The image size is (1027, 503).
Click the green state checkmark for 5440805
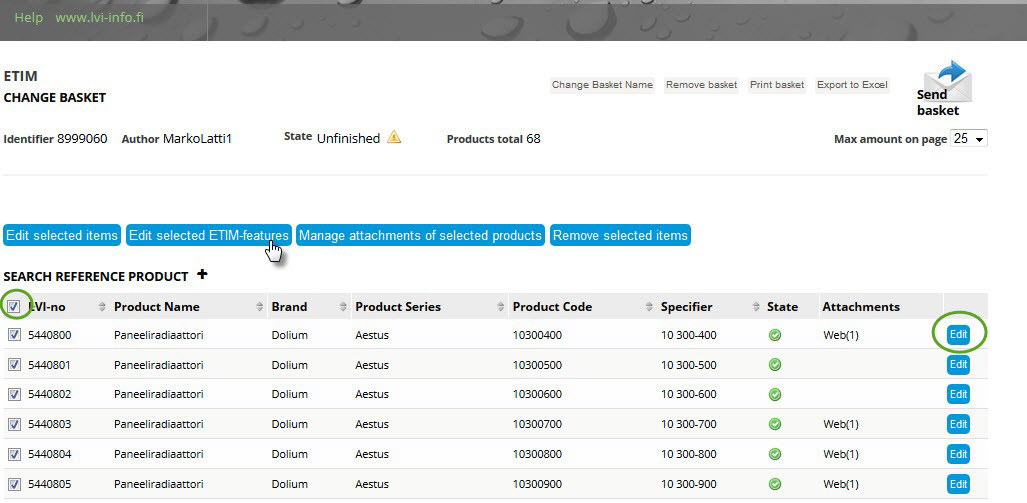pyautogui.click(x=775, y=484)
